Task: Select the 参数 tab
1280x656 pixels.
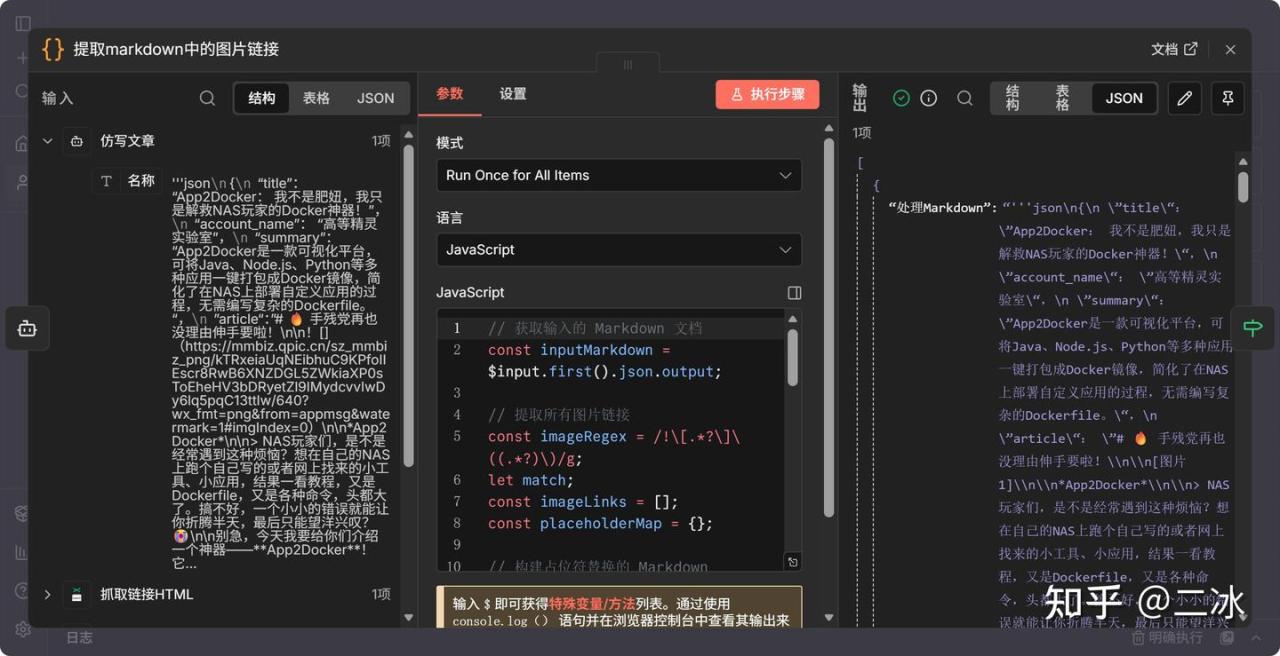Action: coord(450,94)
